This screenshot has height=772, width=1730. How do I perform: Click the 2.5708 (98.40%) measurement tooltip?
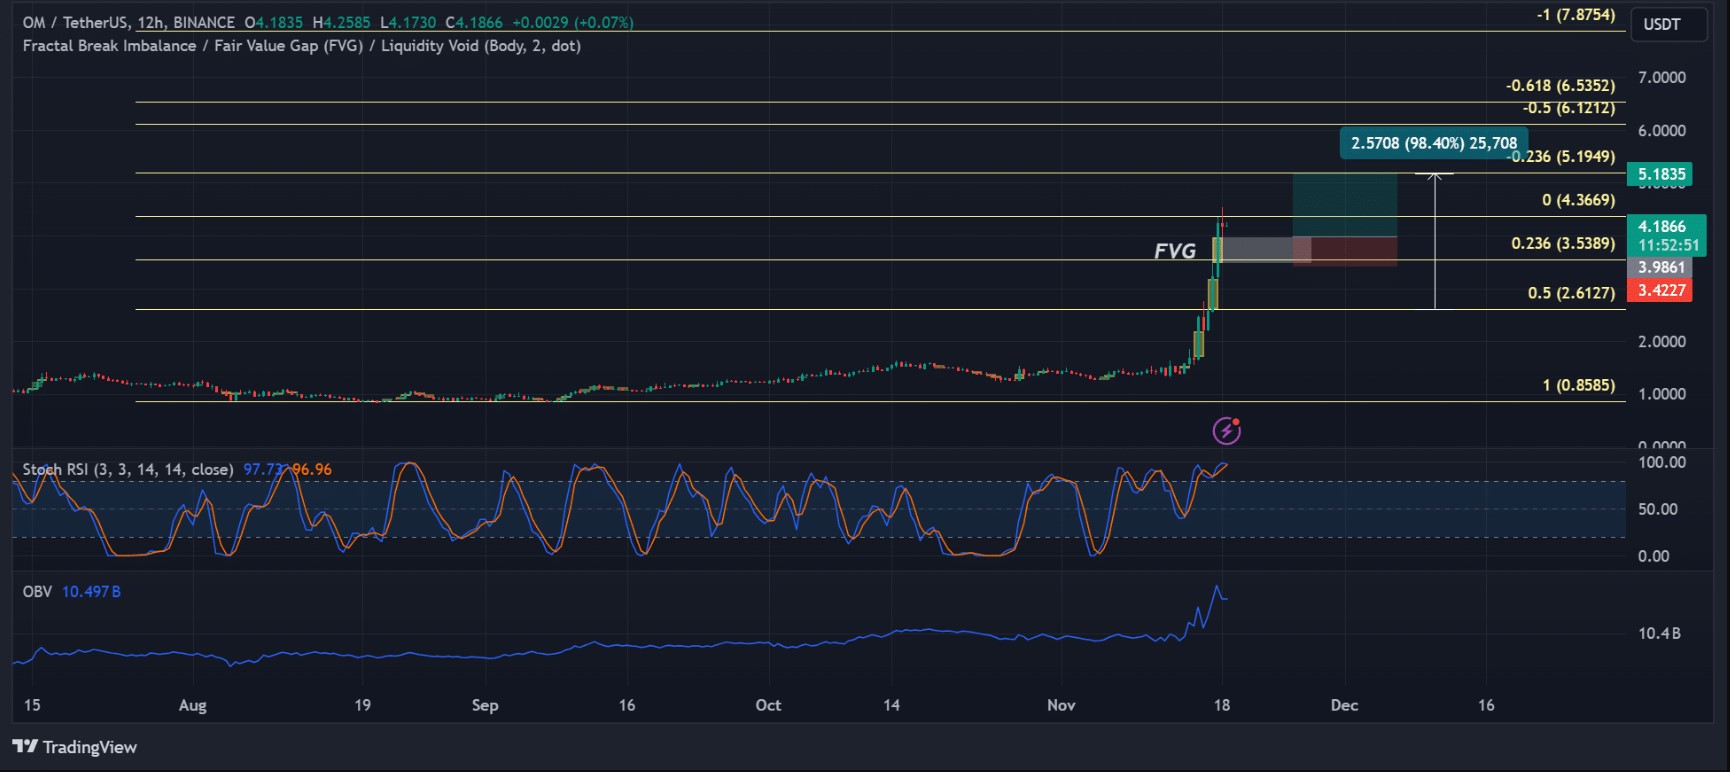[x=1433, y=143]
